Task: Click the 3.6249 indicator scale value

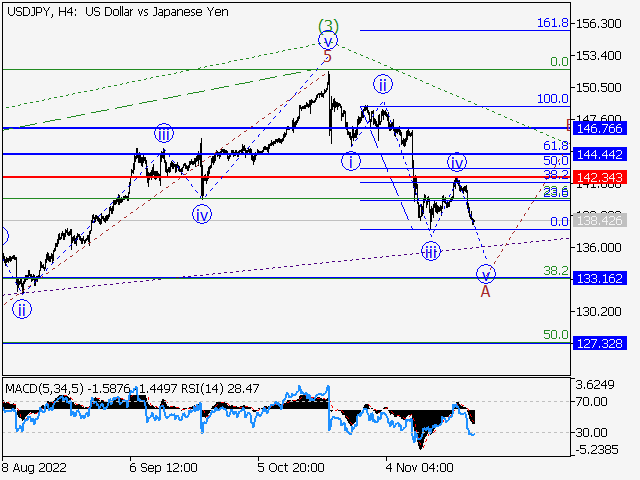Action: tap(595, 384)
